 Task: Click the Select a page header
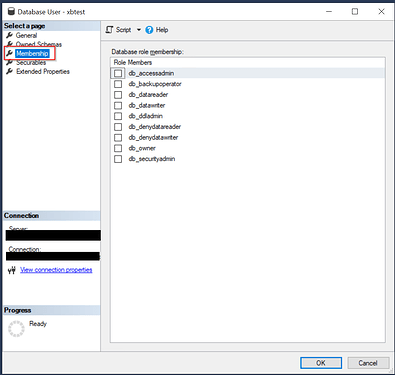pyautogui.click(x=51, y=26)
